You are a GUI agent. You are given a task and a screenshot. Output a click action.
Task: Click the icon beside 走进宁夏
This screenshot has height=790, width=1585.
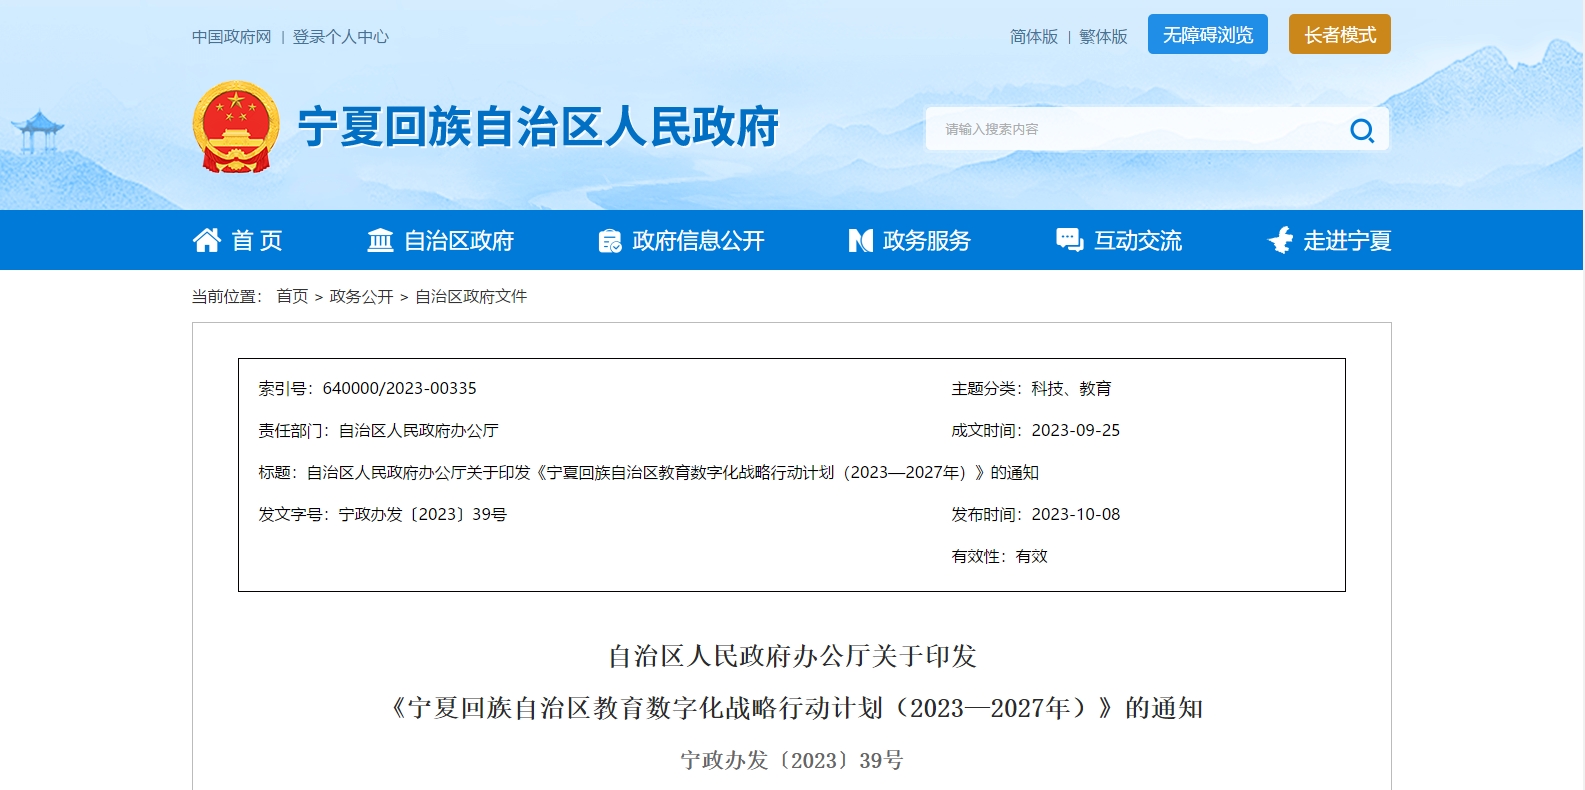[1280, 240]
